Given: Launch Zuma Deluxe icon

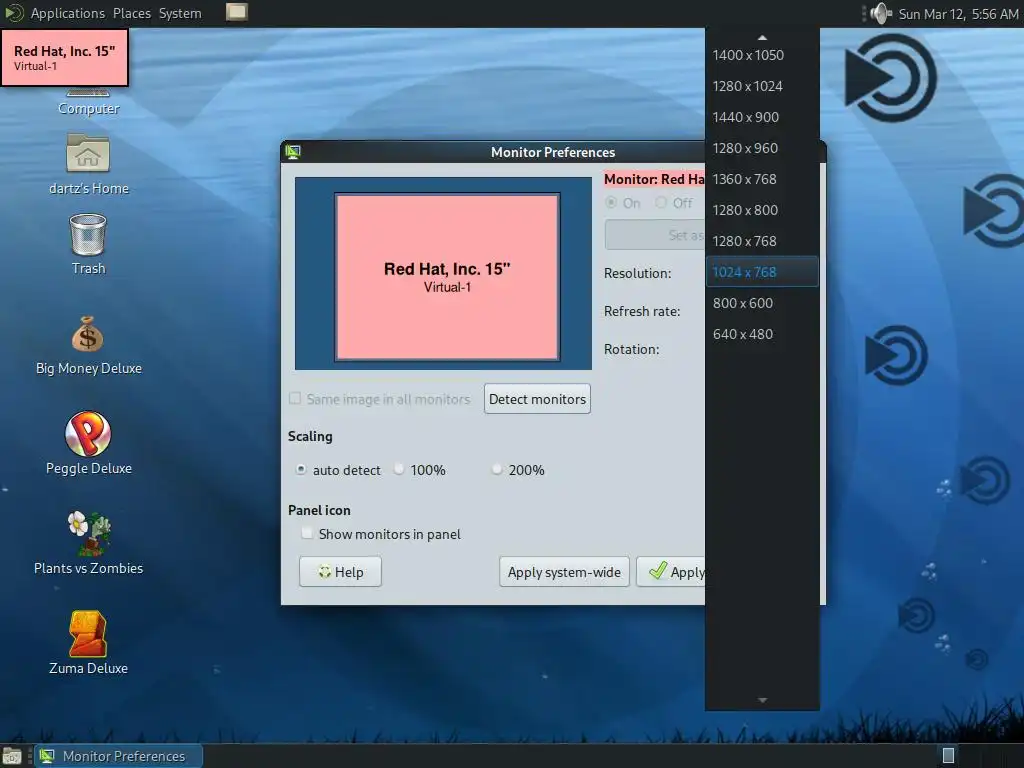Looking at the screenshot, I should tap(88, 633).
